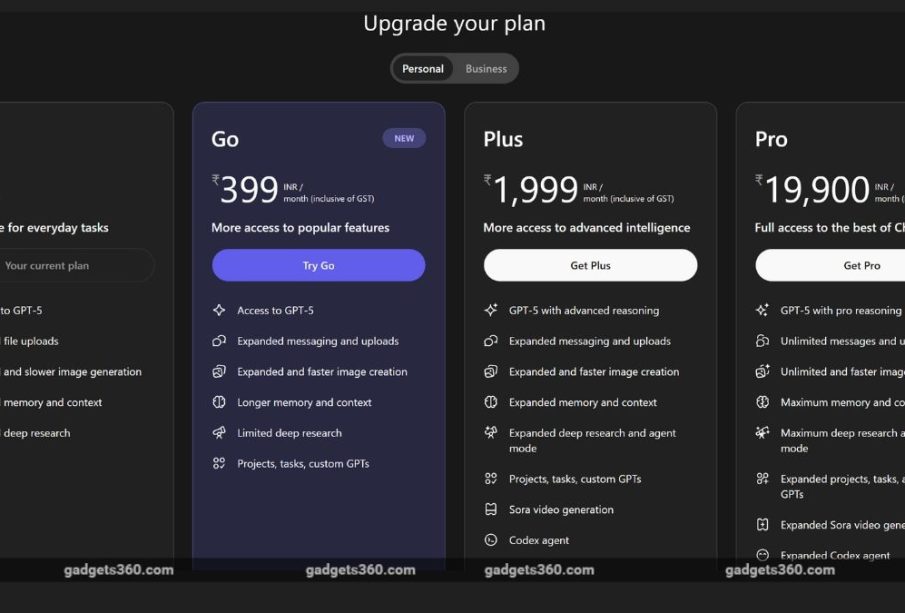Click the Your current plan button

[77, 266]
